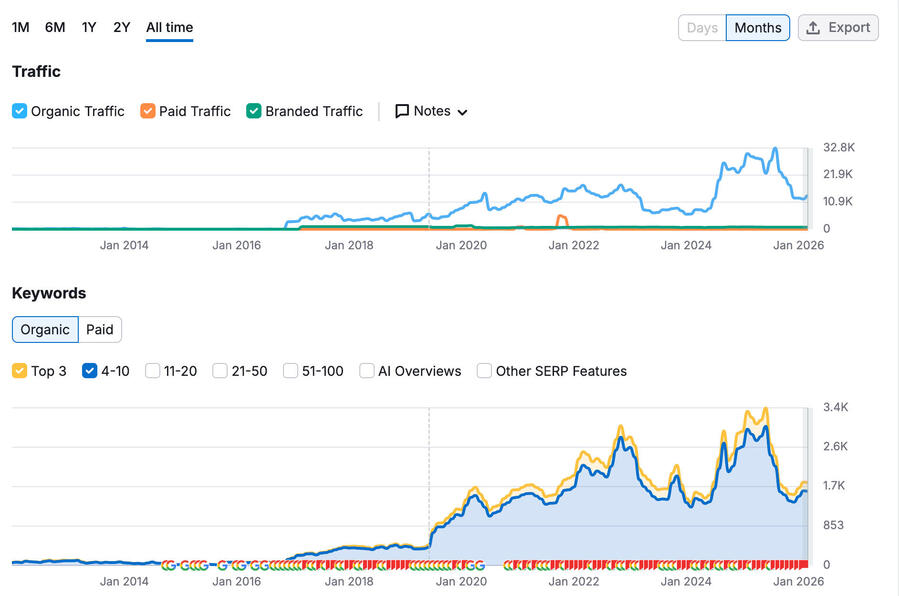Click the orange Paid Traffic spike on chart
The width and height of the screenshot is (899, 596).
(561, 219)
